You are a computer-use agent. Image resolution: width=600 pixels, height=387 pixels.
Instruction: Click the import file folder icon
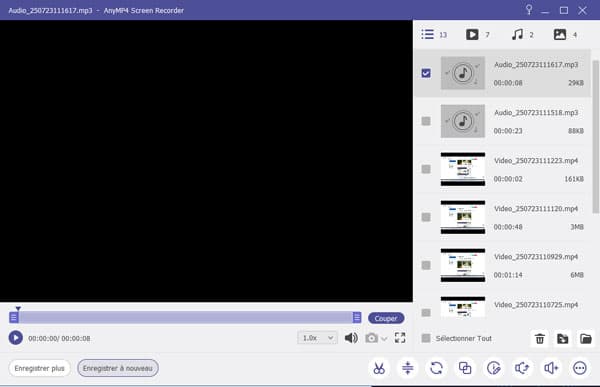coord(562,338)
